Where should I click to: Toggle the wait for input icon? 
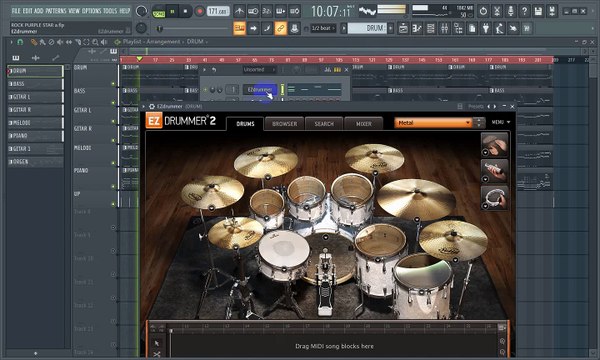tap(253, 11)
